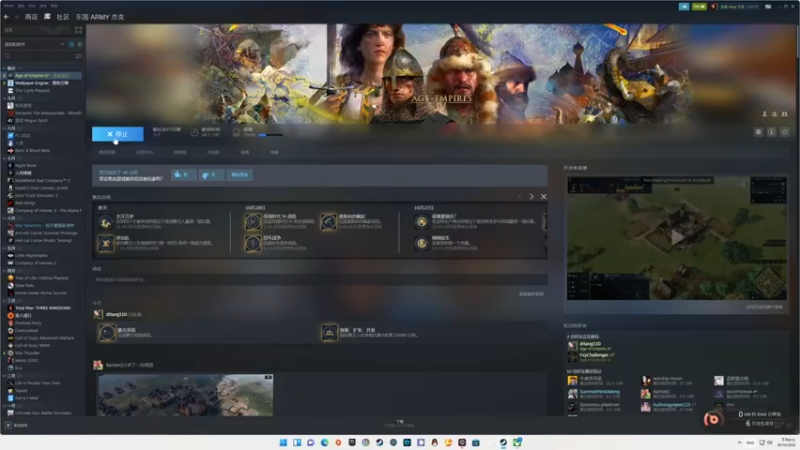Show previous achievements with left chevron

[x=520, y=196]
